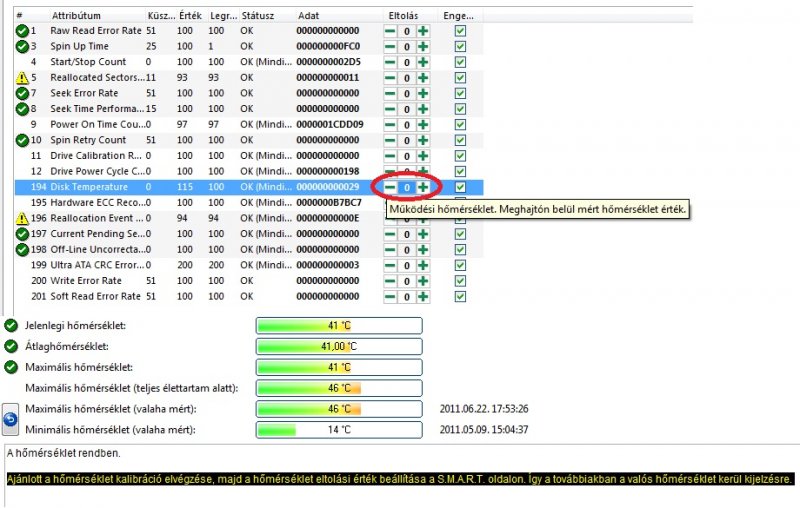Click warning icon on Reallocation Event row
This screenshot has width=800, height=508.
(x=22, y=218)
